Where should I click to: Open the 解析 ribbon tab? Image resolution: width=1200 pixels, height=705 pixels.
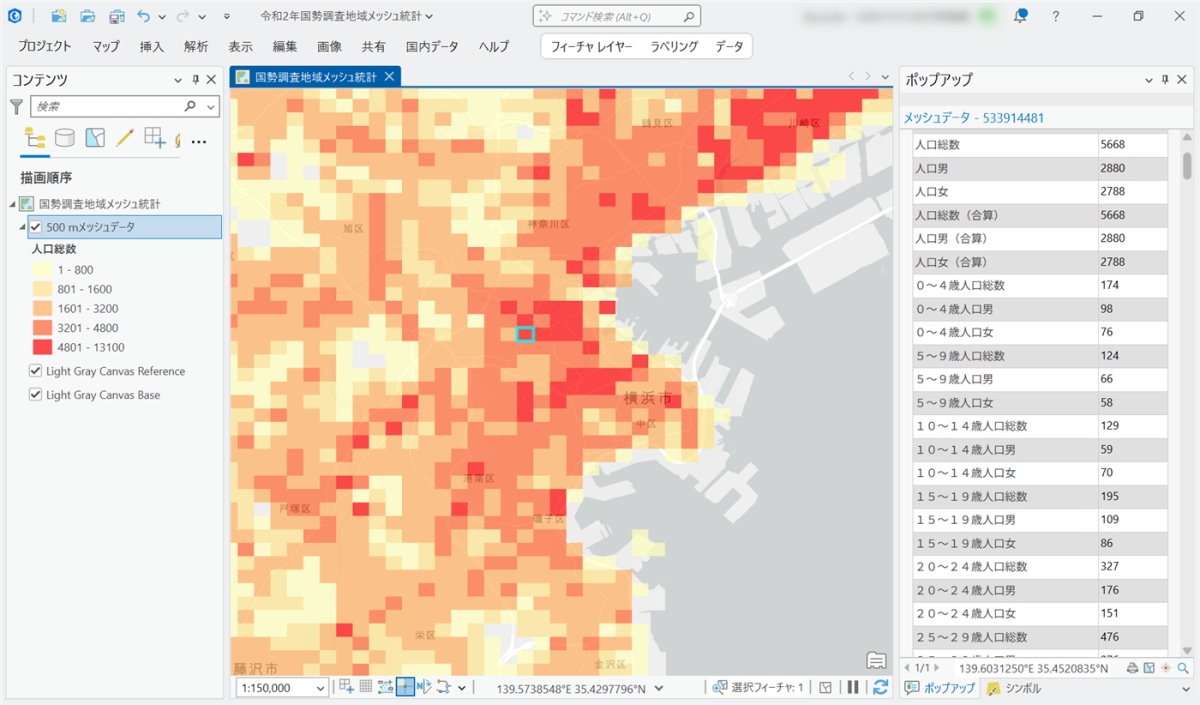tap(196, 46)
